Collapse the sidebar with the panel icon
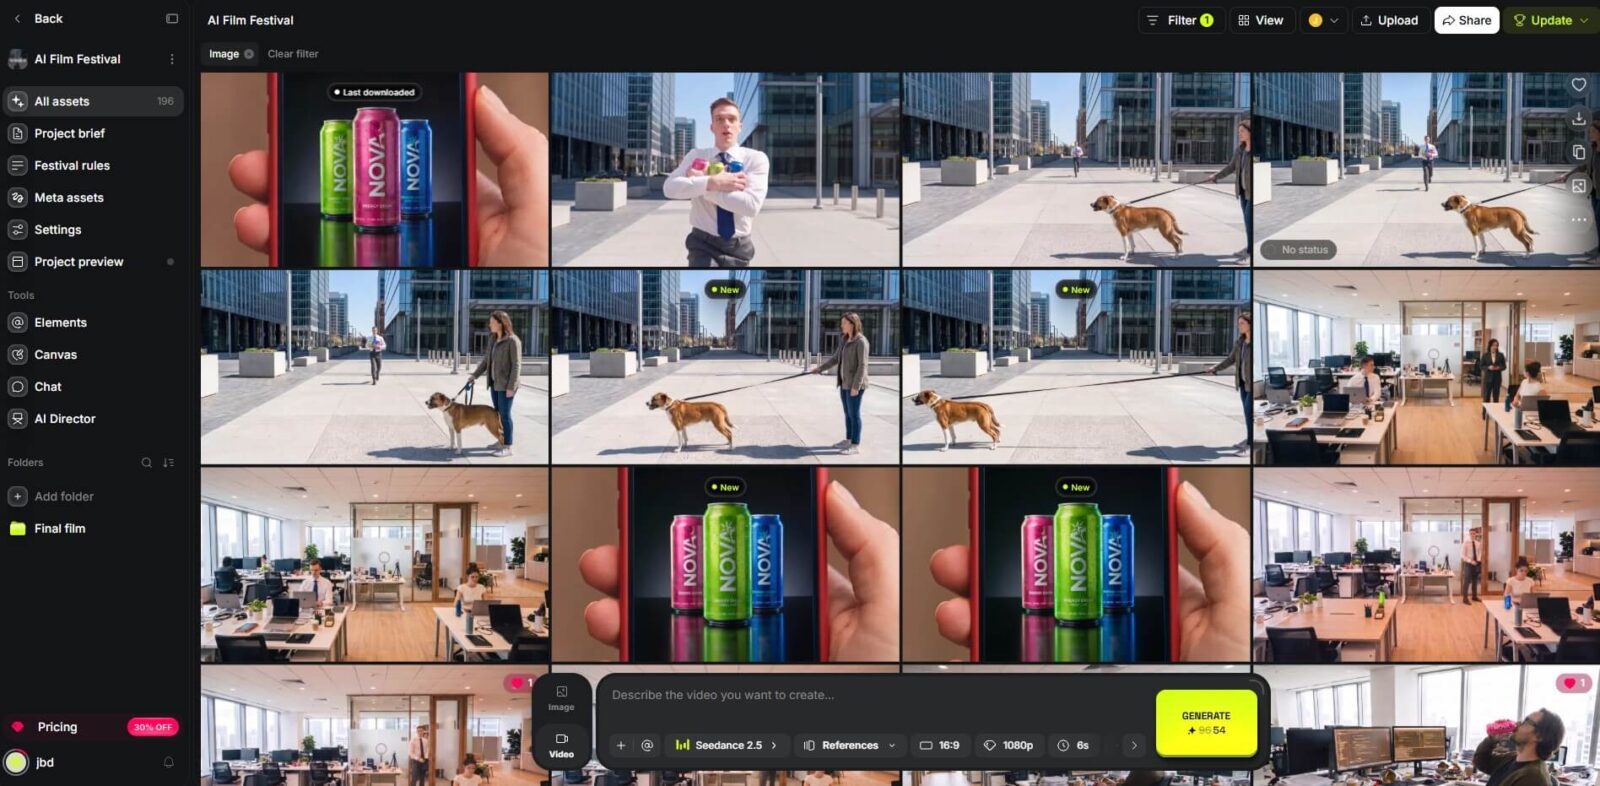1600x786 pixels. 172,19
